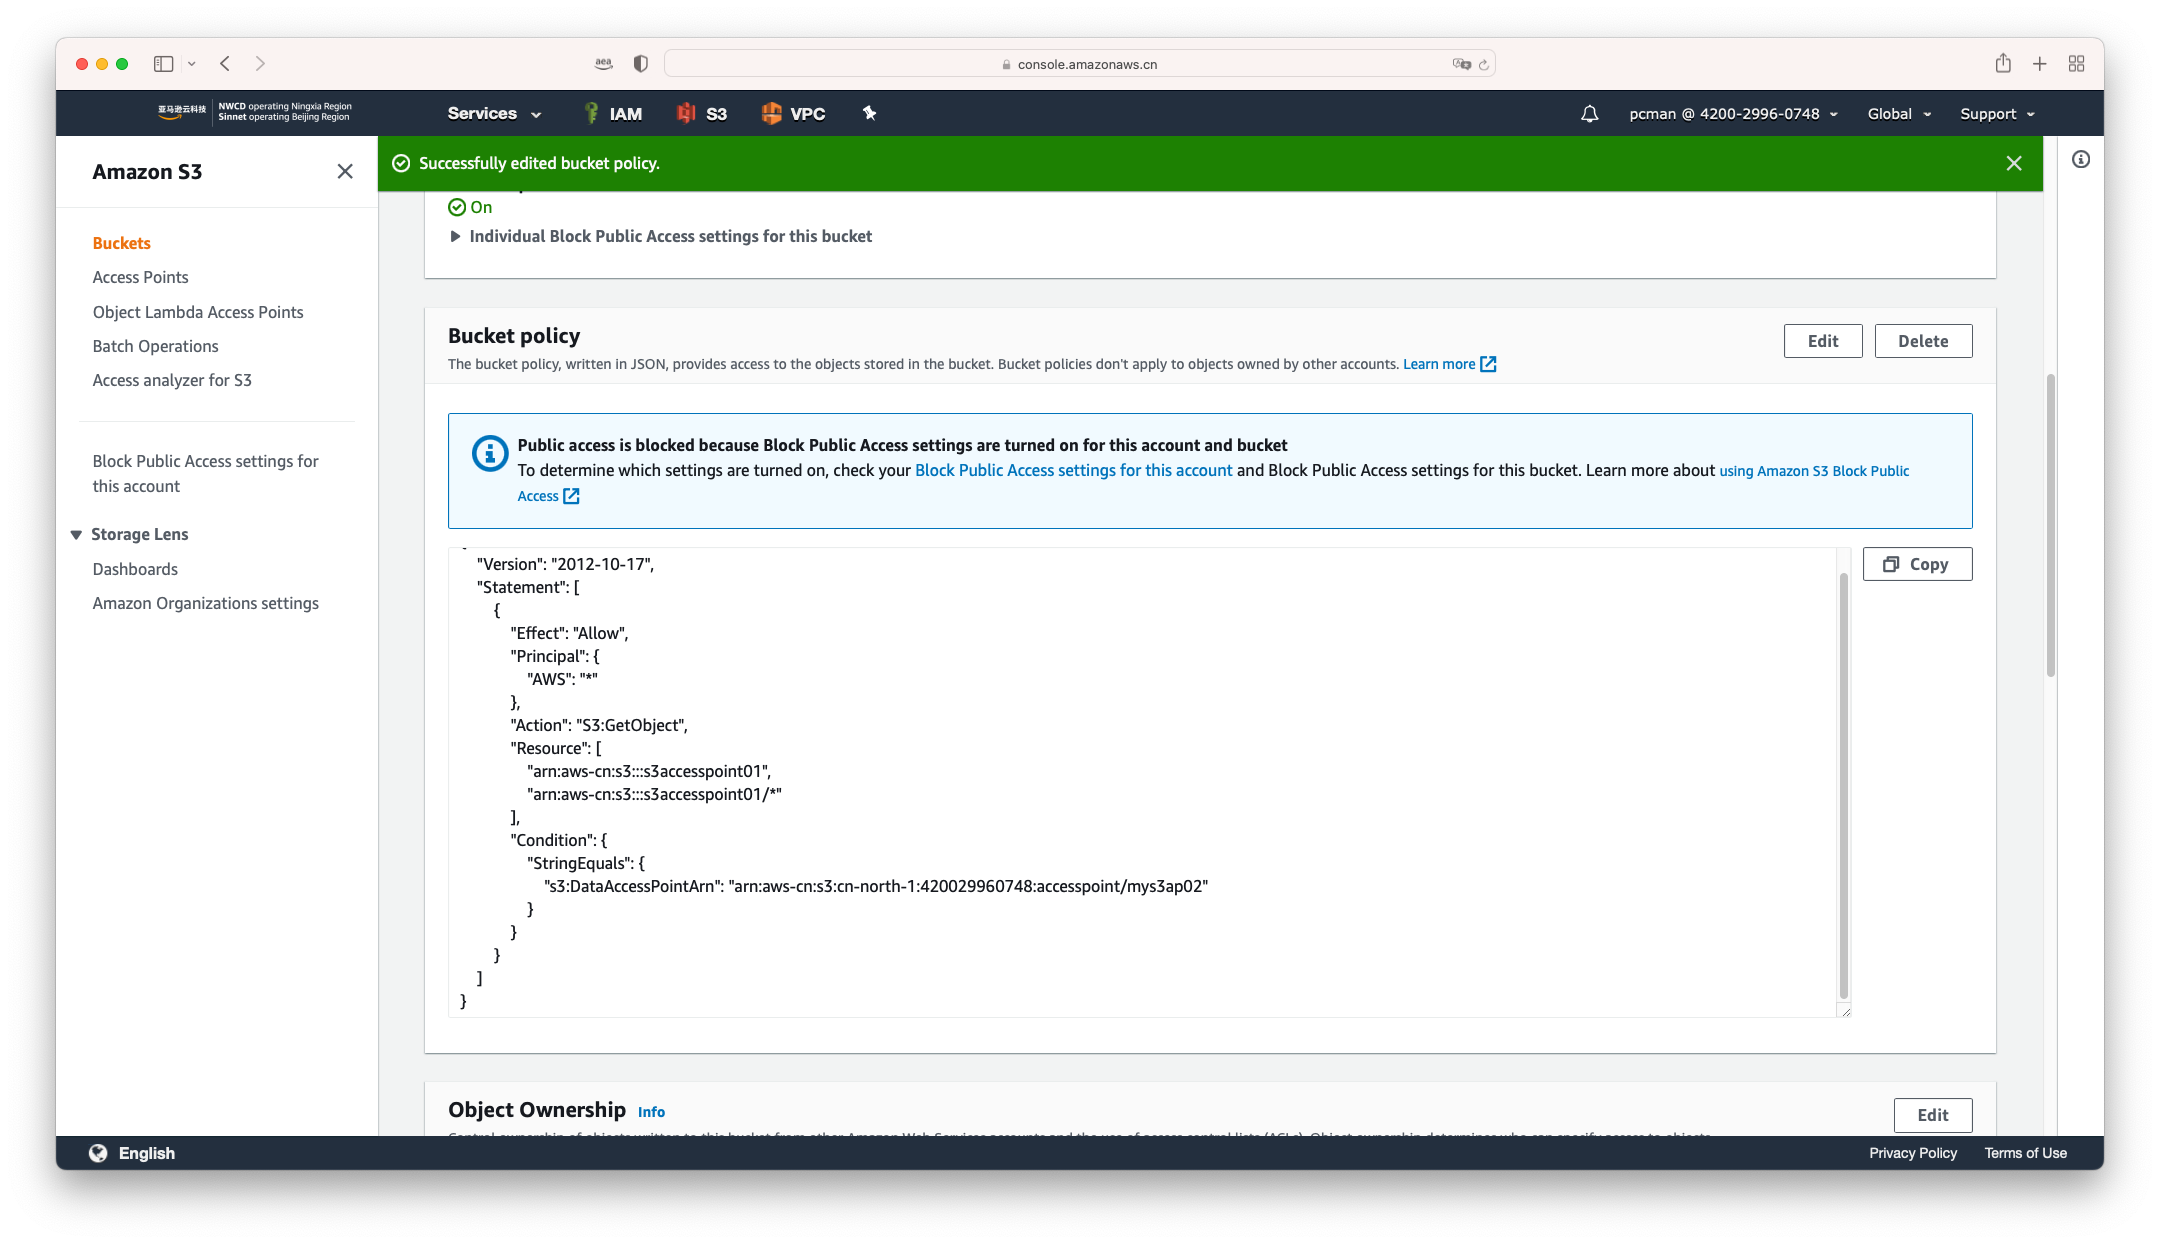This screenshot has width=2160, height=1244.
Task: Copy the bucket policy JSON
Action: point(1917,564)
